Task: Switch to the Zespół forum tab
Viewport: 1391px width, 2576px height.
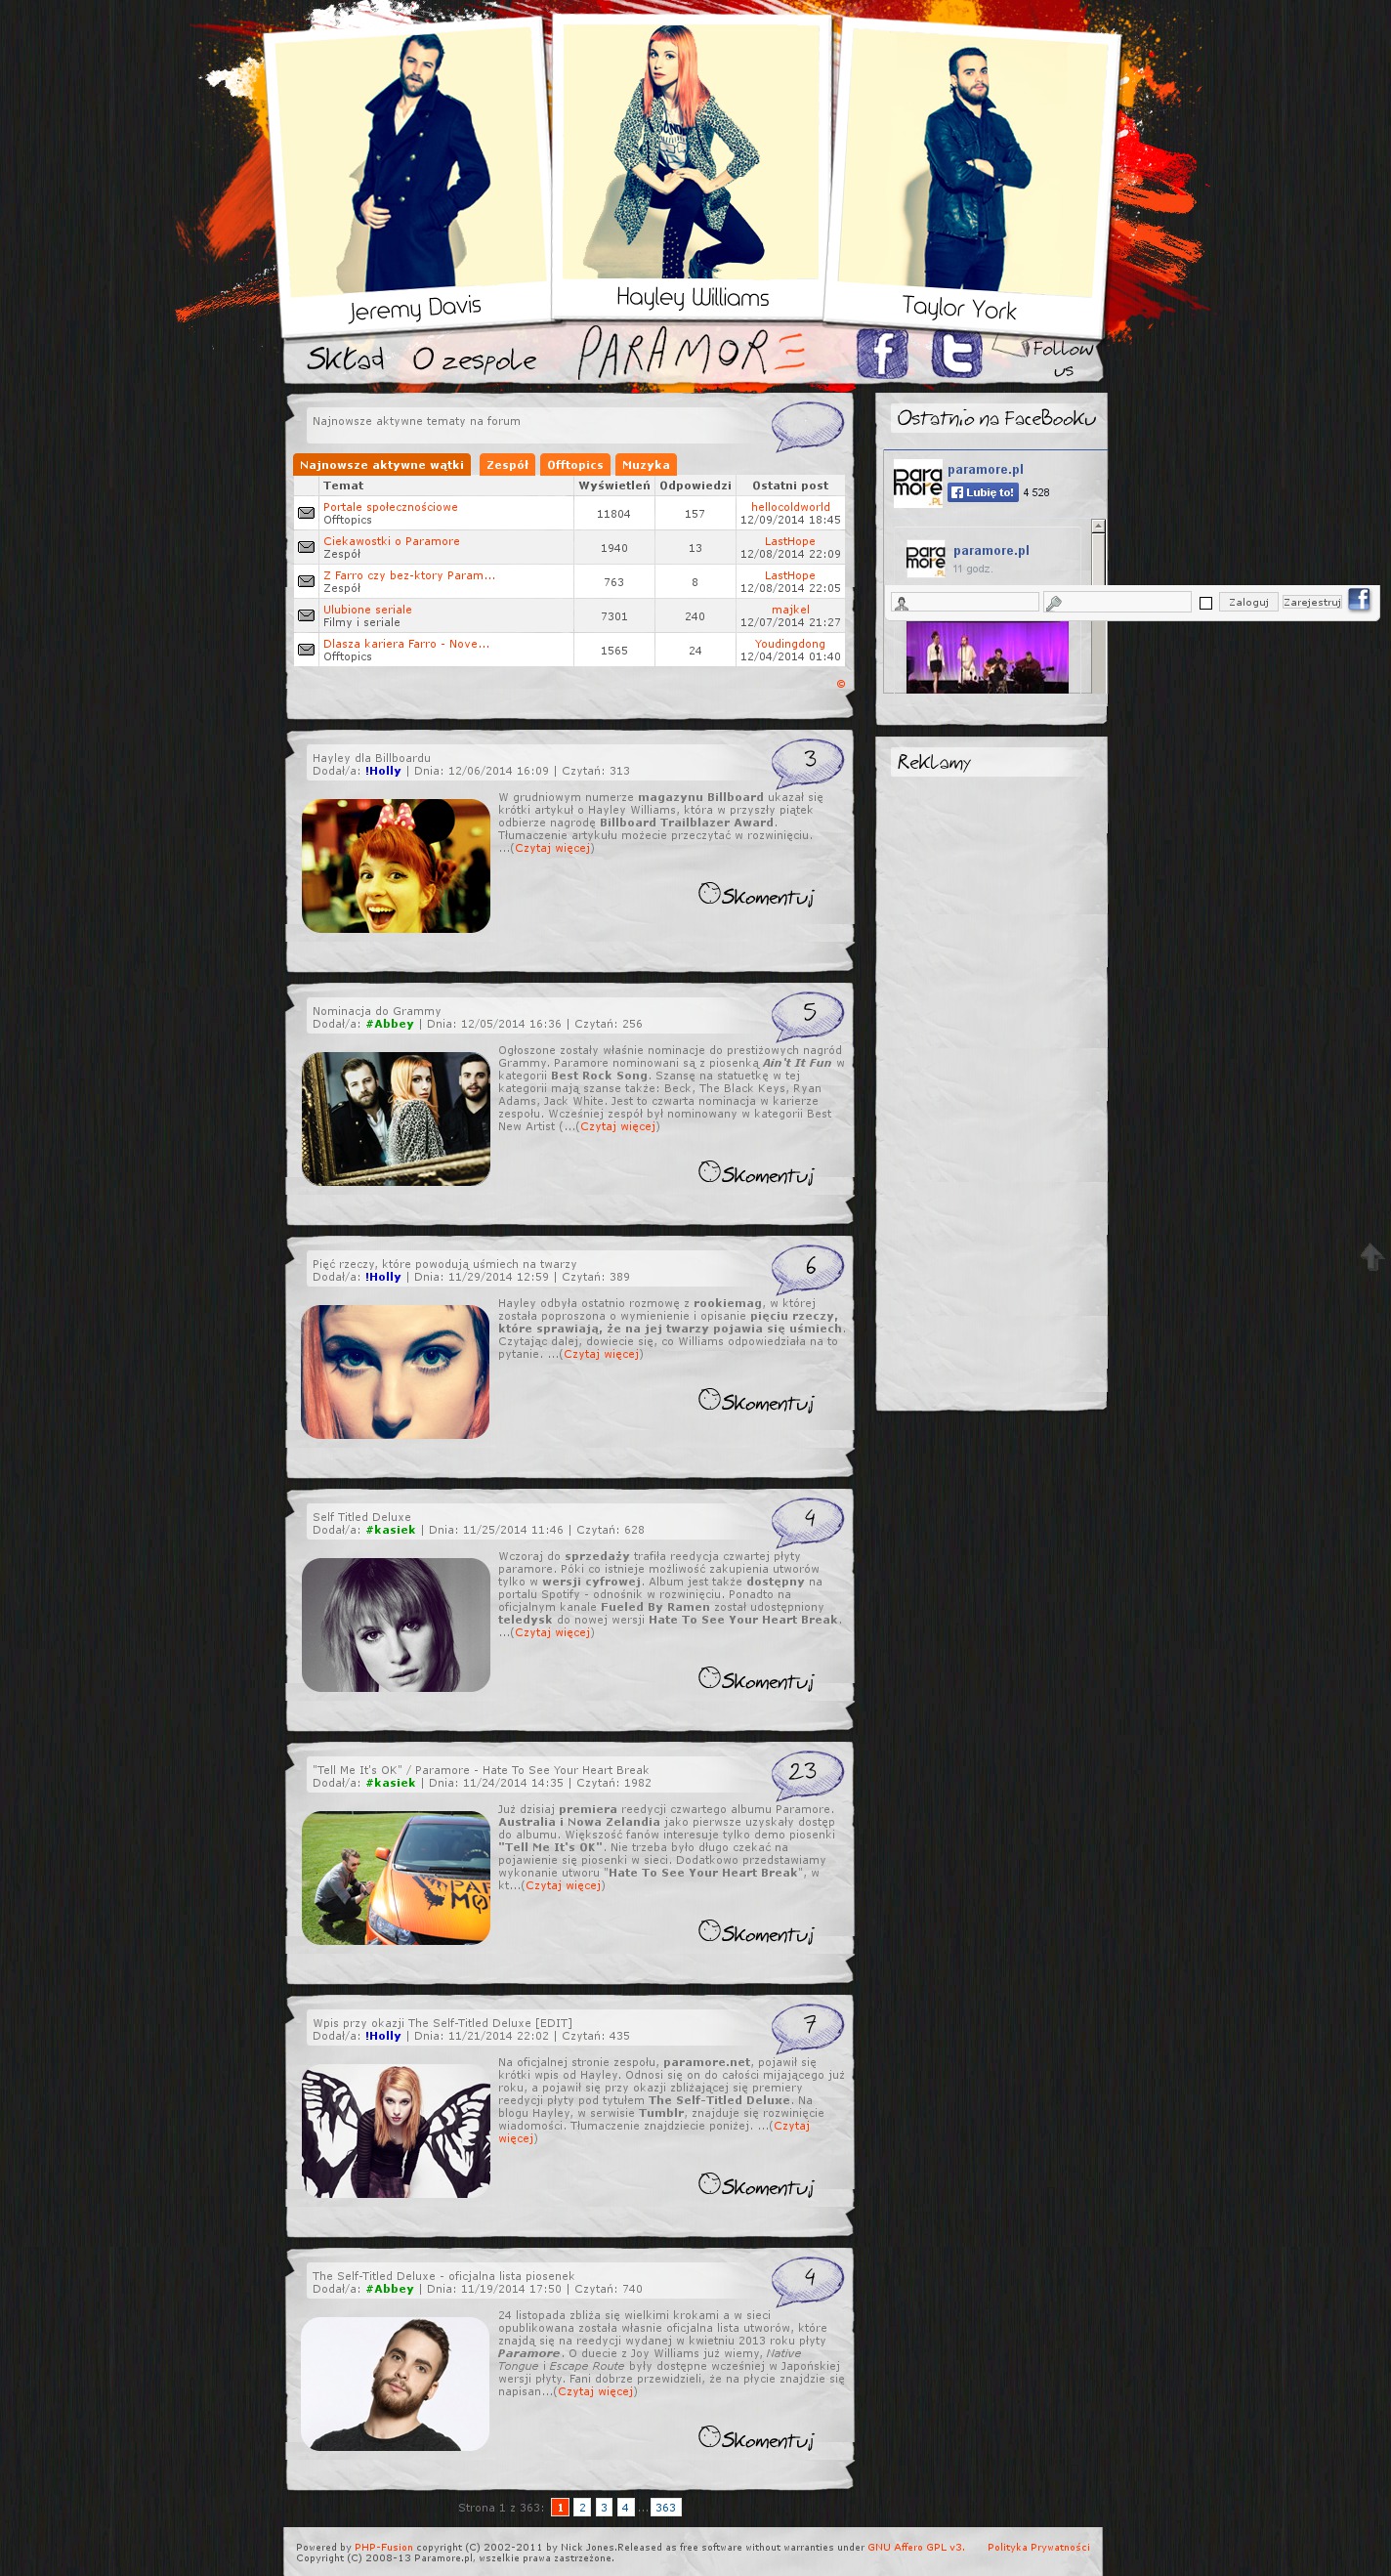Action: (x=507, y=465)
